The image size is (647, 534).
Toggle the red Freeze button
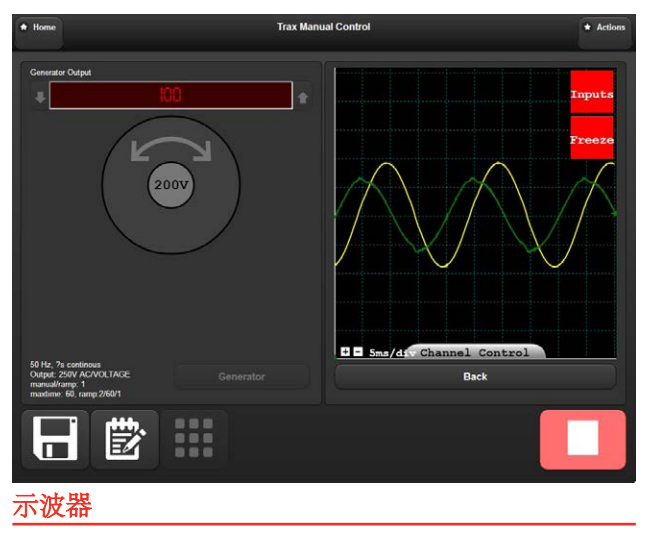pos(591,140)
